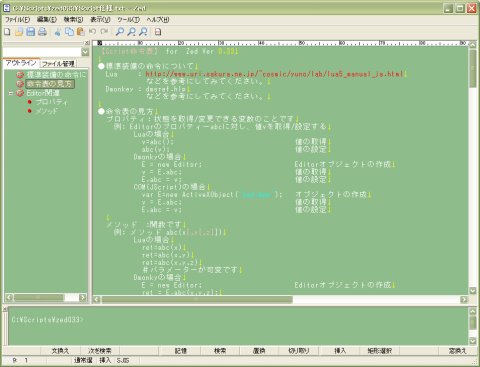The image size is (480, 367).
Task: Open the ツール(T) menu
Action: click(x=129, y=19)
